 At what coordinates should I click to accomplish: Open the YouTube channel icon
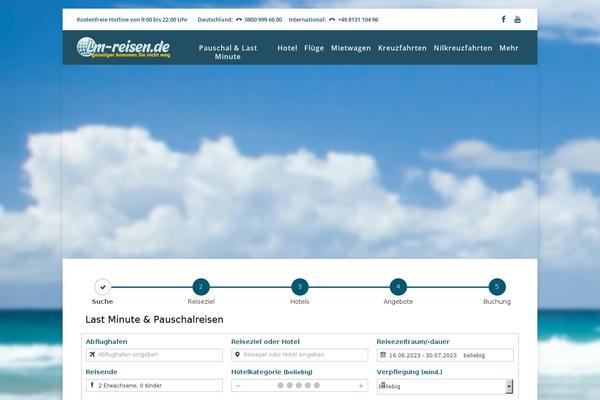517,20
